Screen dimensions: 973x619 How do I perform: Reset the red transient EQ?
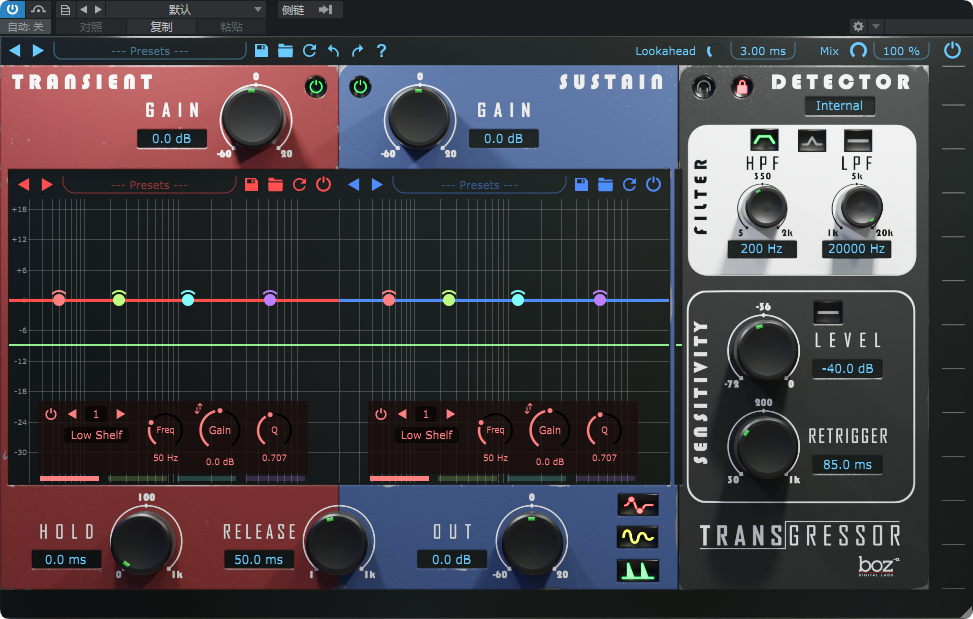[x=299, y=184]
